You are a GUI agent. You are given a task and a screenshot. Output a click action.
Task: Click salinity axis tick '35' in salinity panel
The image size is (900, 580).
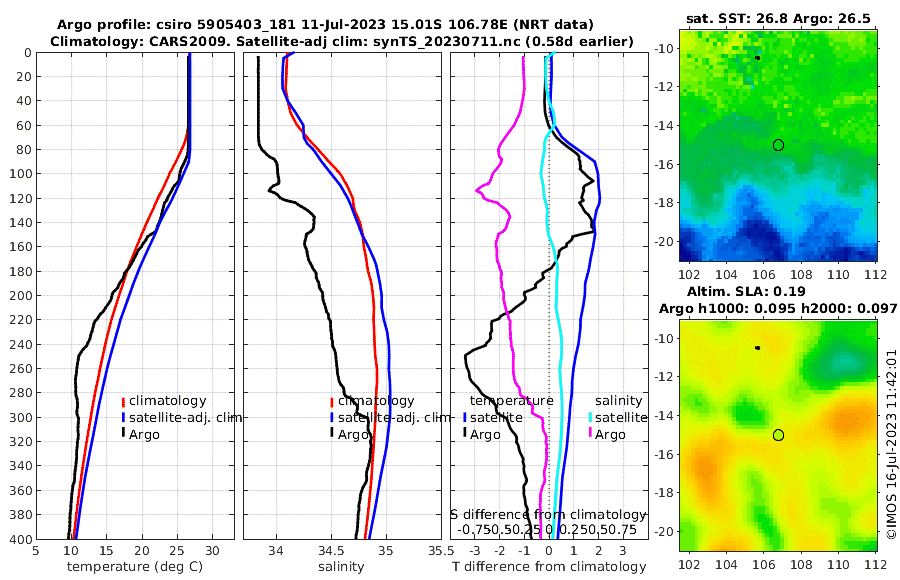(x=386, y=551)
